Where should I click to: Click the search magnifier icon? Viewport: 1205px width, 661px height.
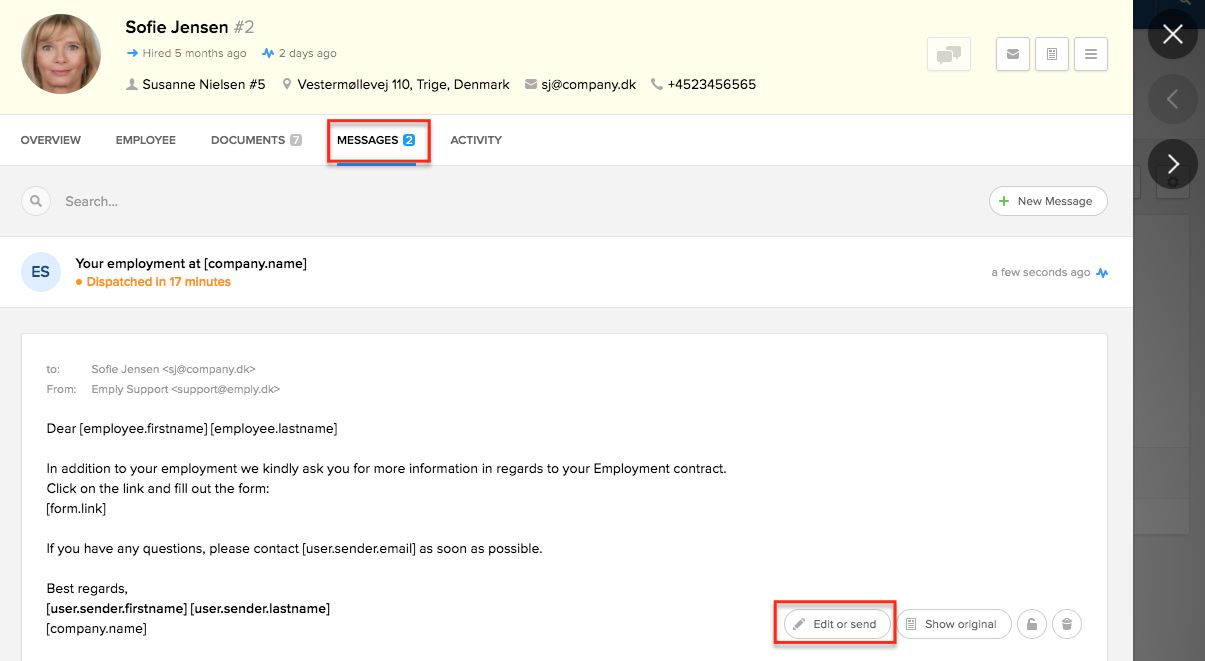36,201
